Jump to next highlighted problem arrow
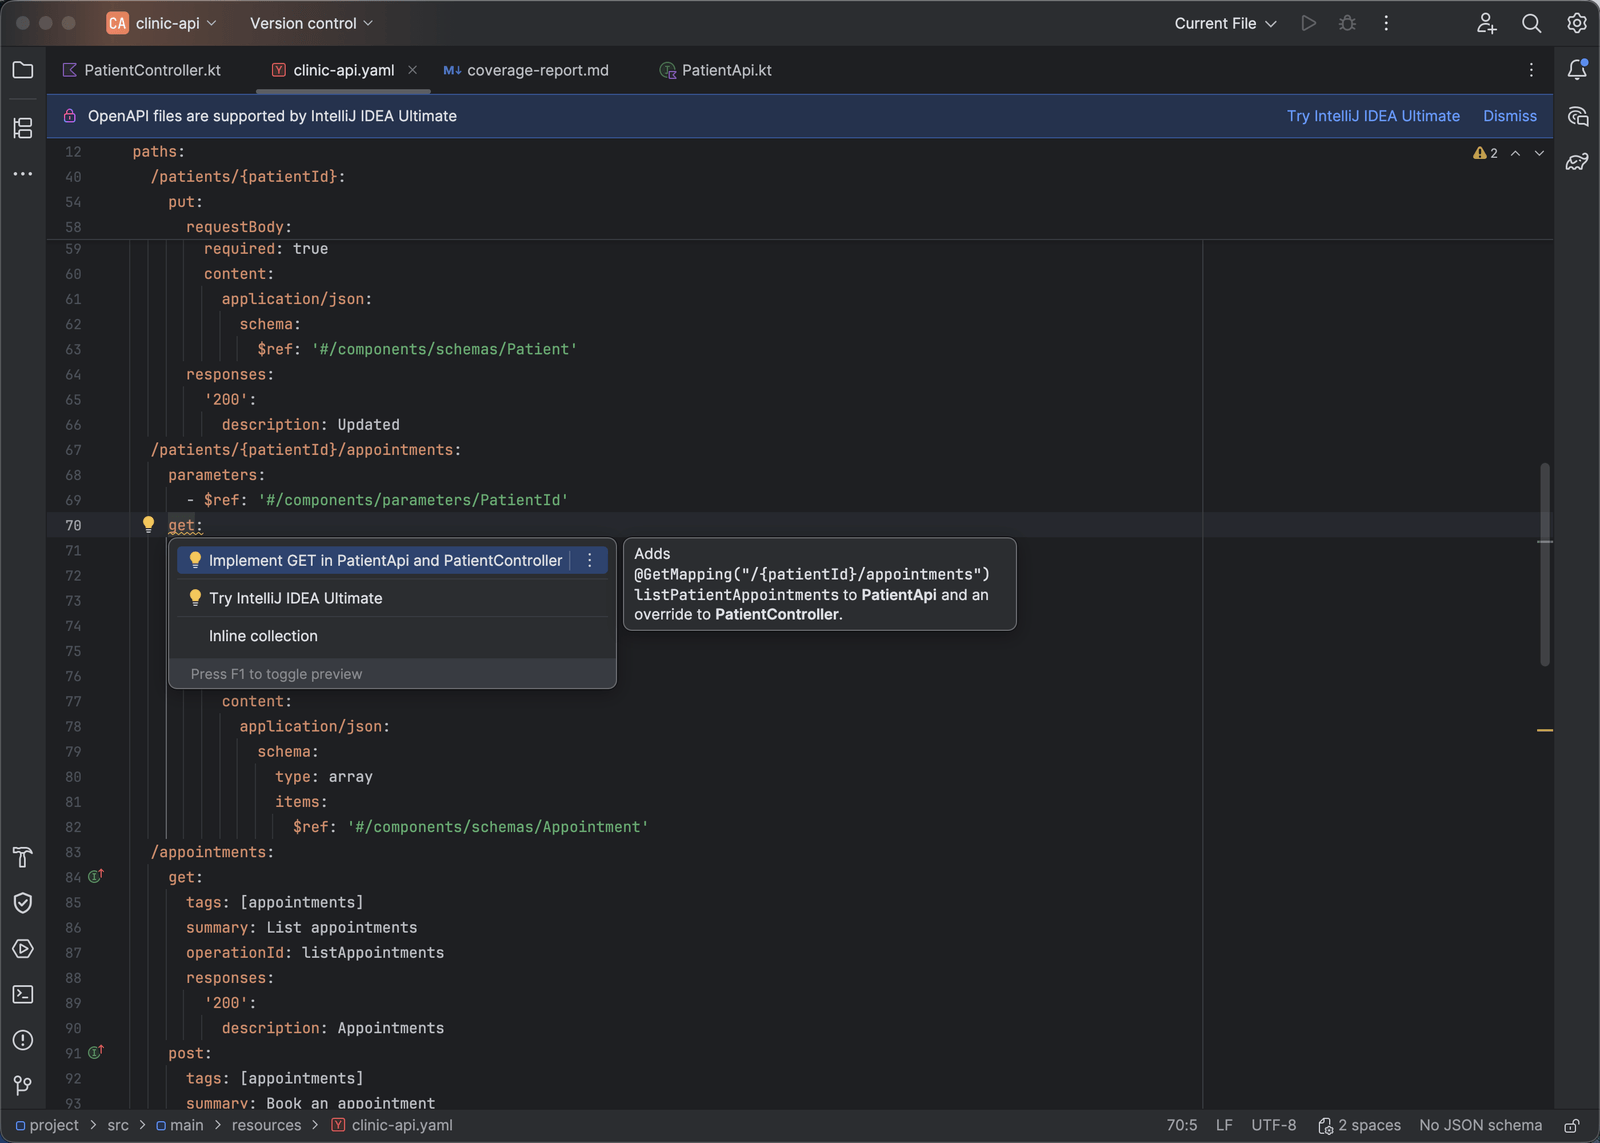The width and height of the screenshot is (1600, 1143). tap(1539, 153)
